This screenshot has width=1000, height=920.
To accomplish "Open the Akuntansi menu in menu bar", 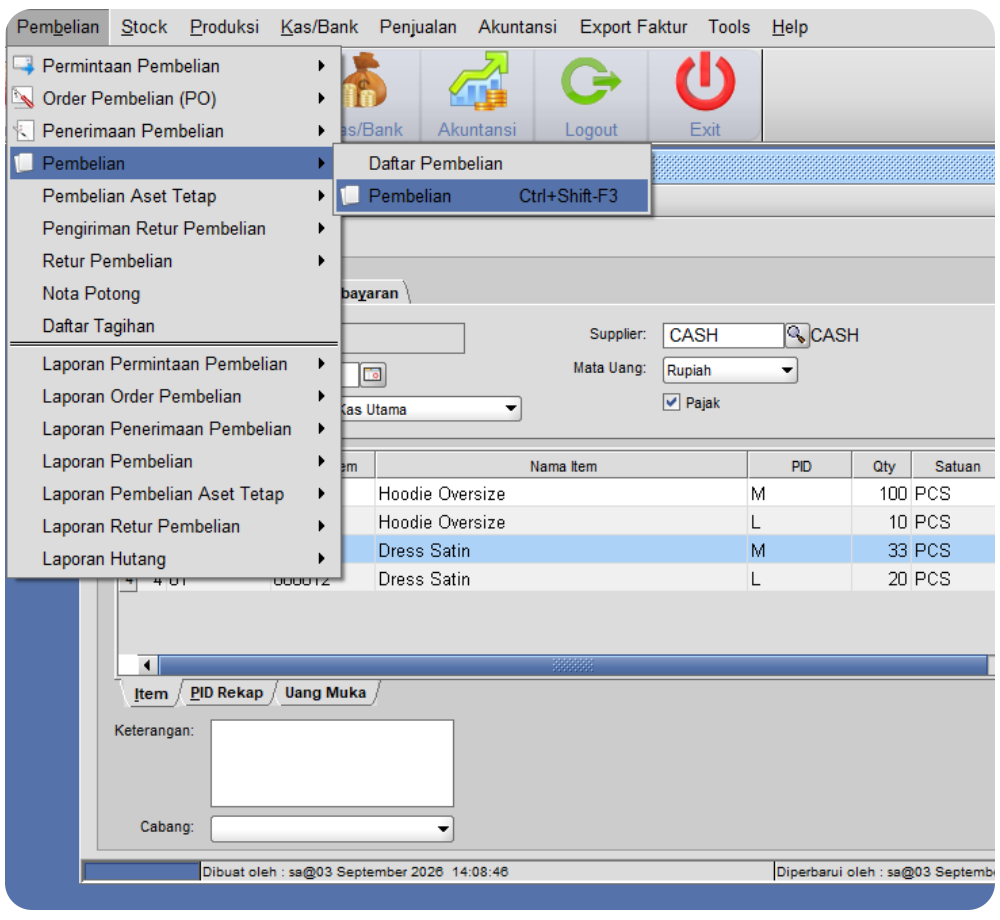I will click(x=518, y=27).
